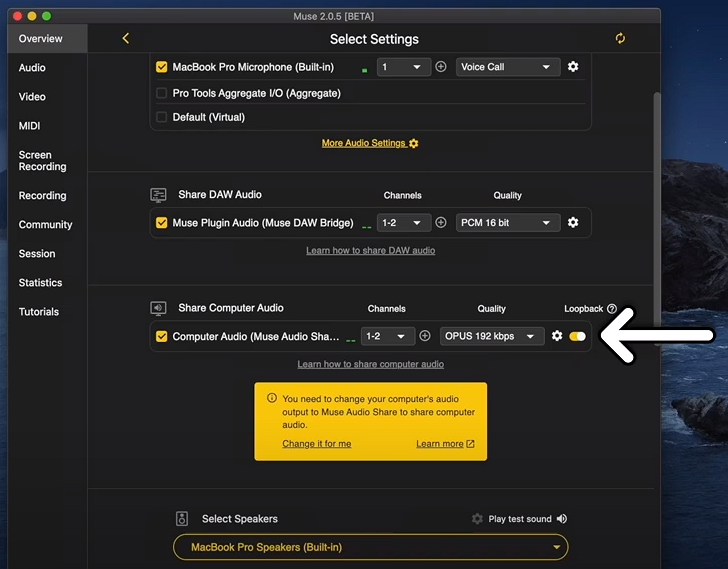
Task: Click Play test sound
Action: pos(520,519)
